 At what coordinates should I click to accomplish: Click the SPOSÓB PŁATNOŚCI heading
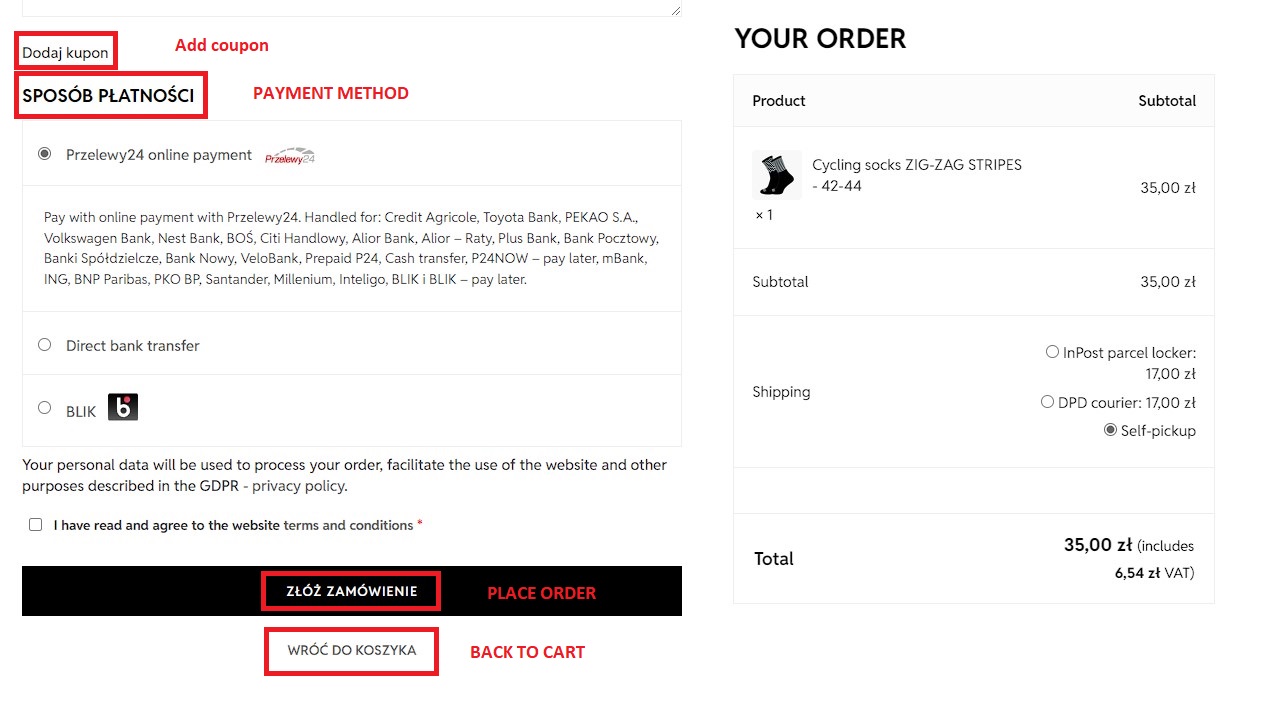coord(108,96)
